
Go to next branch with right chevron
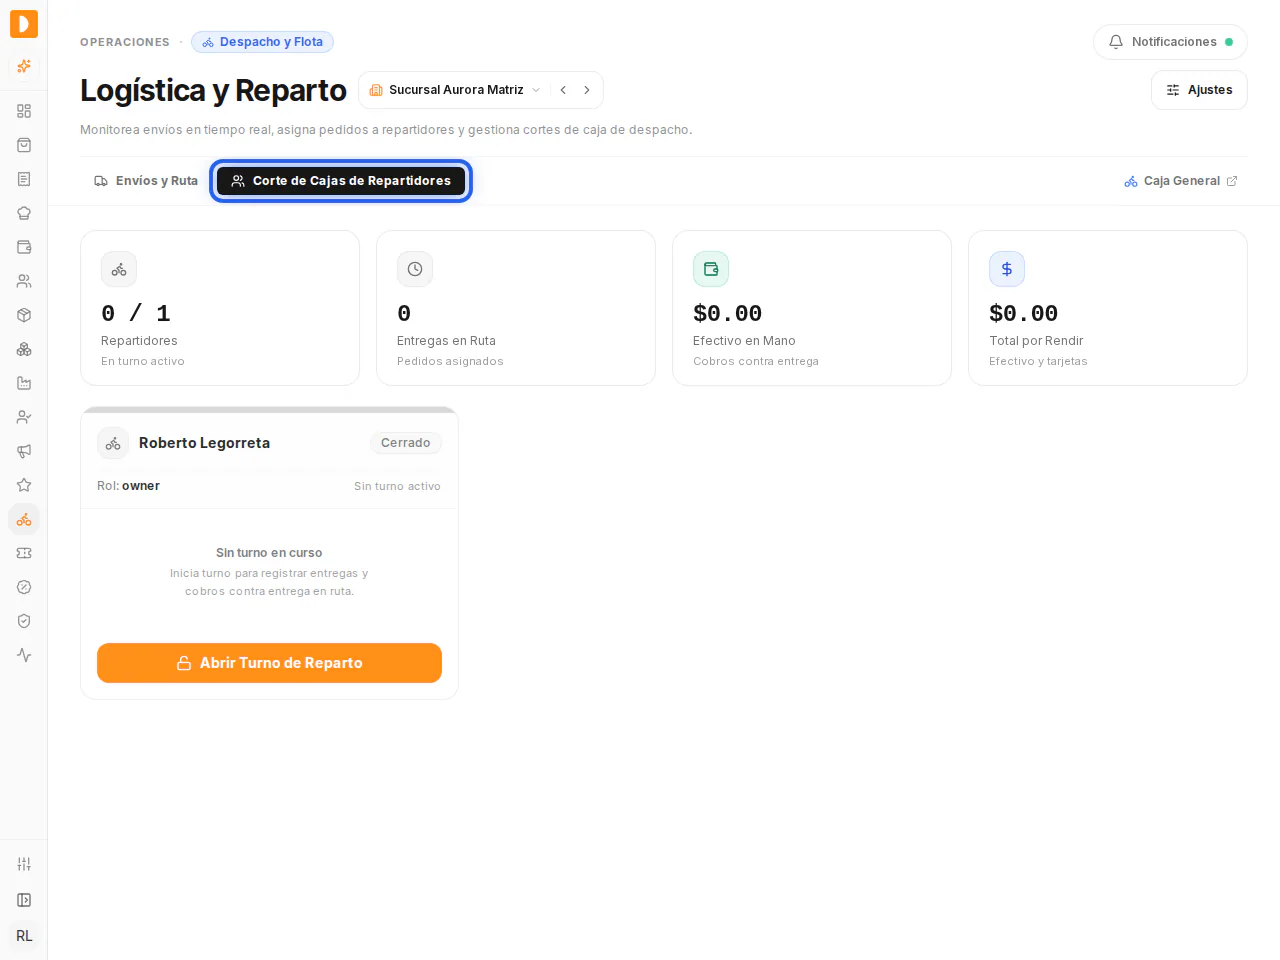[587, 90]
